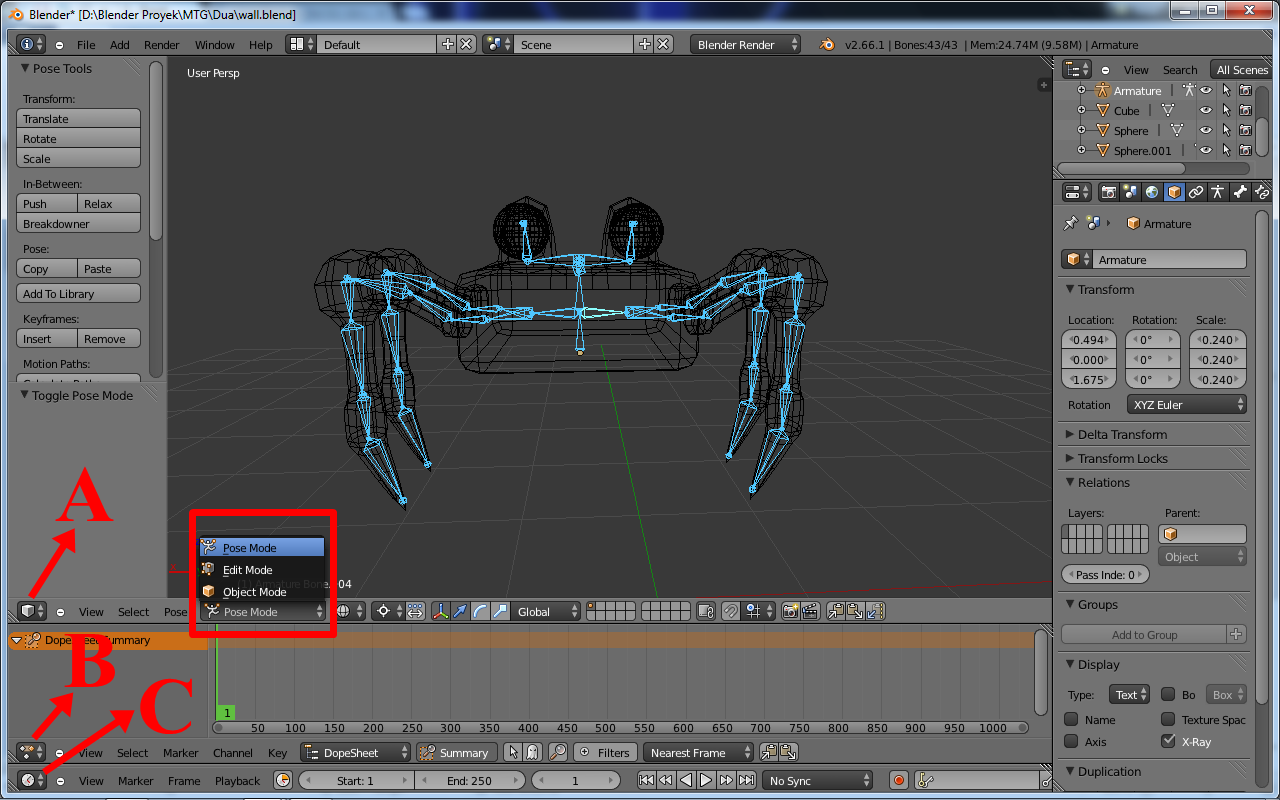Open the No Sync playback dropdown
The height and width of the screenshot is (800, 1280).
[817, 780]
